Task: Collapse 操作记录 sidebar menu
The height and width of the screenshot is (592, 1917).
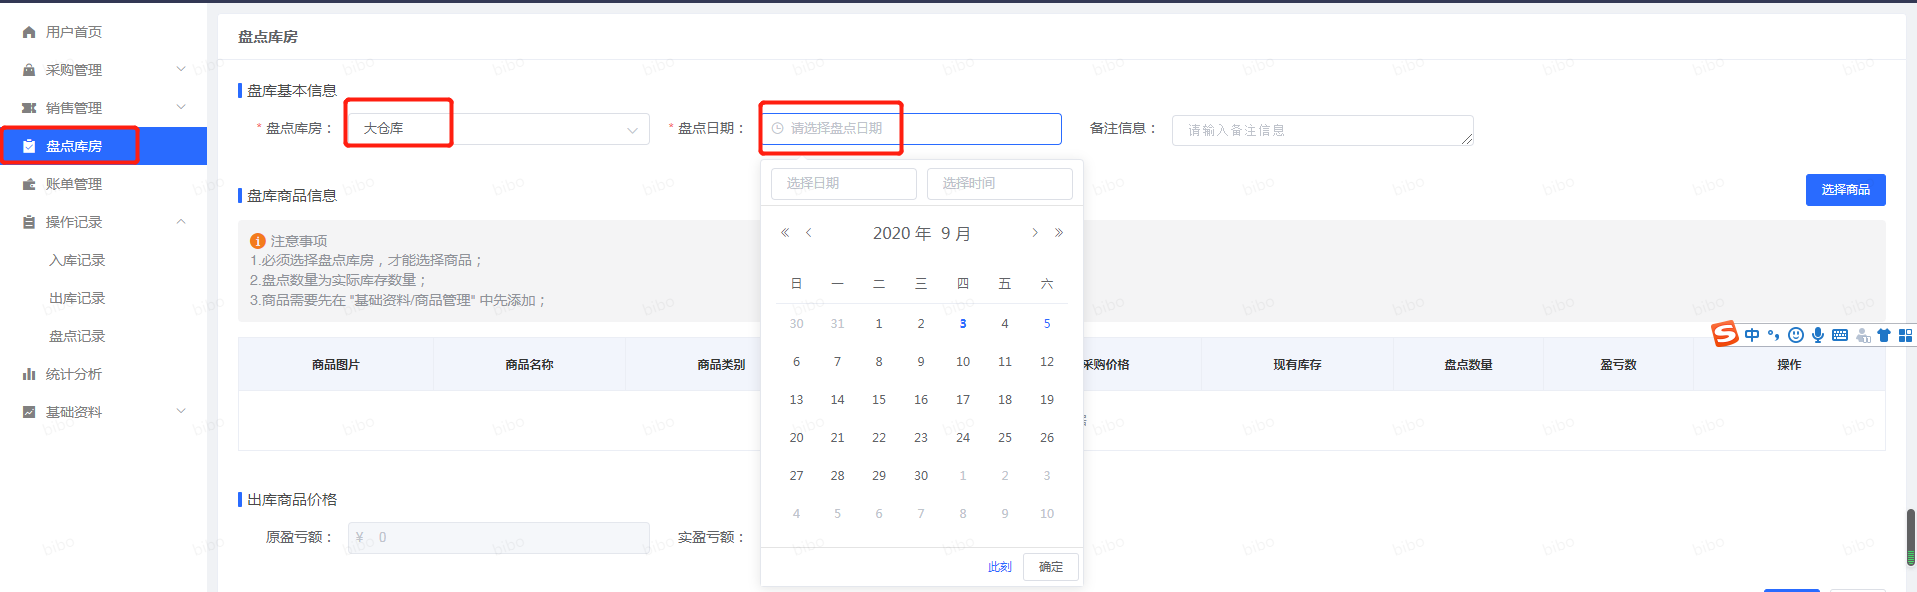Action: pyautogui.click(x=103, y=222)
